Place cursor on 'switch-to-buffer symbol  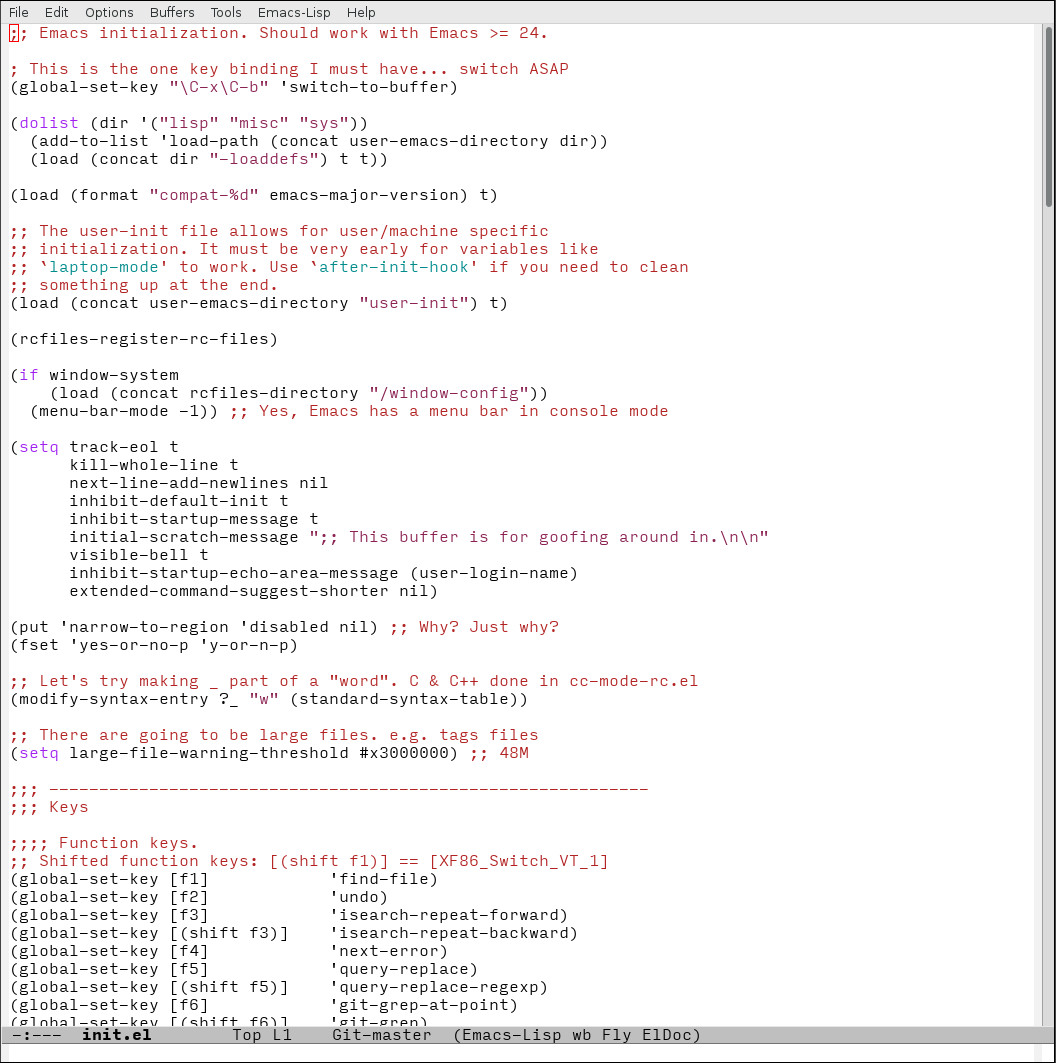[364, 87]
